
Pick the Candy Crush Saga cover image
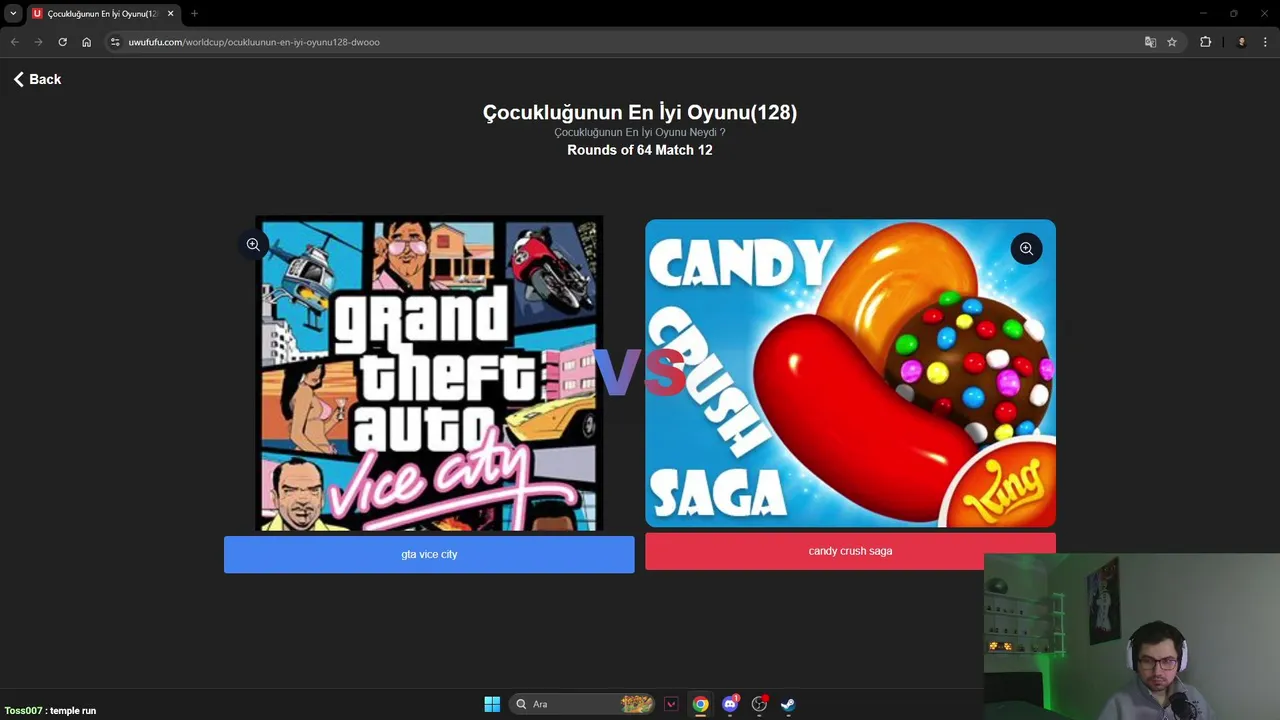click(850, 373)
